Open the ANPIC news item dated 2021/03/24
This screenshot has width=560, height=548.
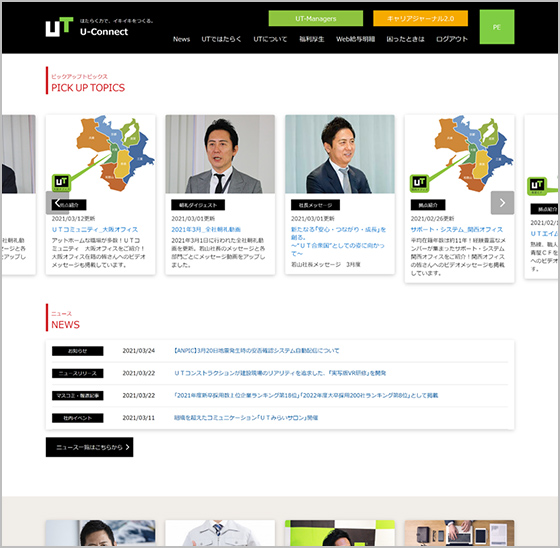pyautogui.click(x=256, y=351)
